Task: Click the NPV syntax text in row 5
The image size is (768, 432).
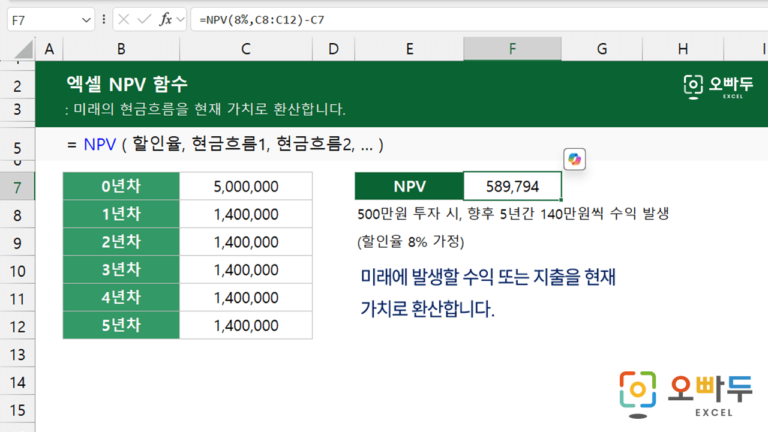Action: [x=225, y=144]
